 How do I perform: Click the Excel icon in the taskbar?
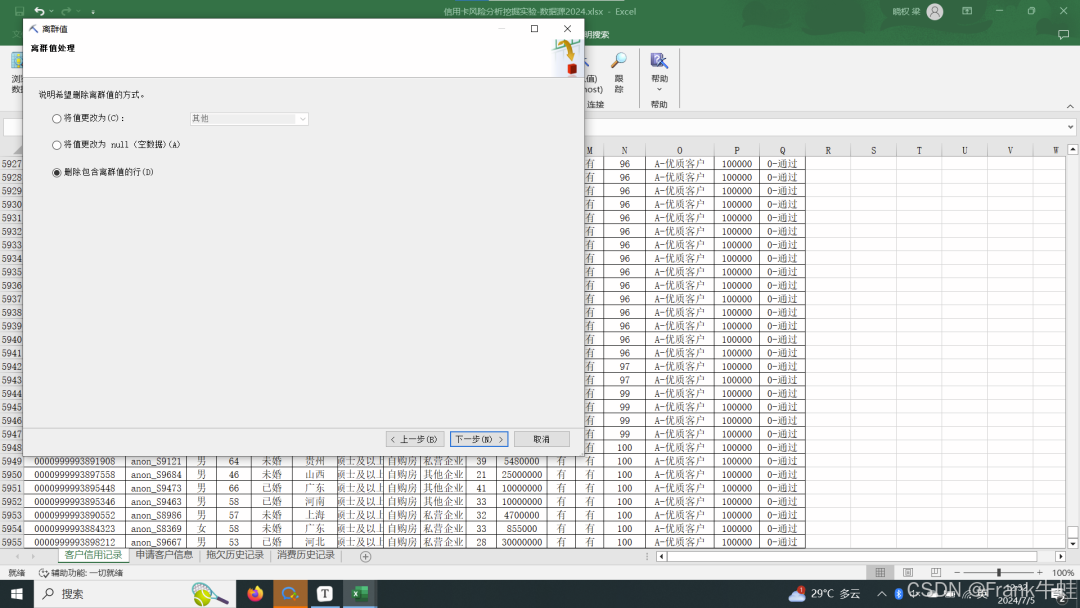pos(358,594)
